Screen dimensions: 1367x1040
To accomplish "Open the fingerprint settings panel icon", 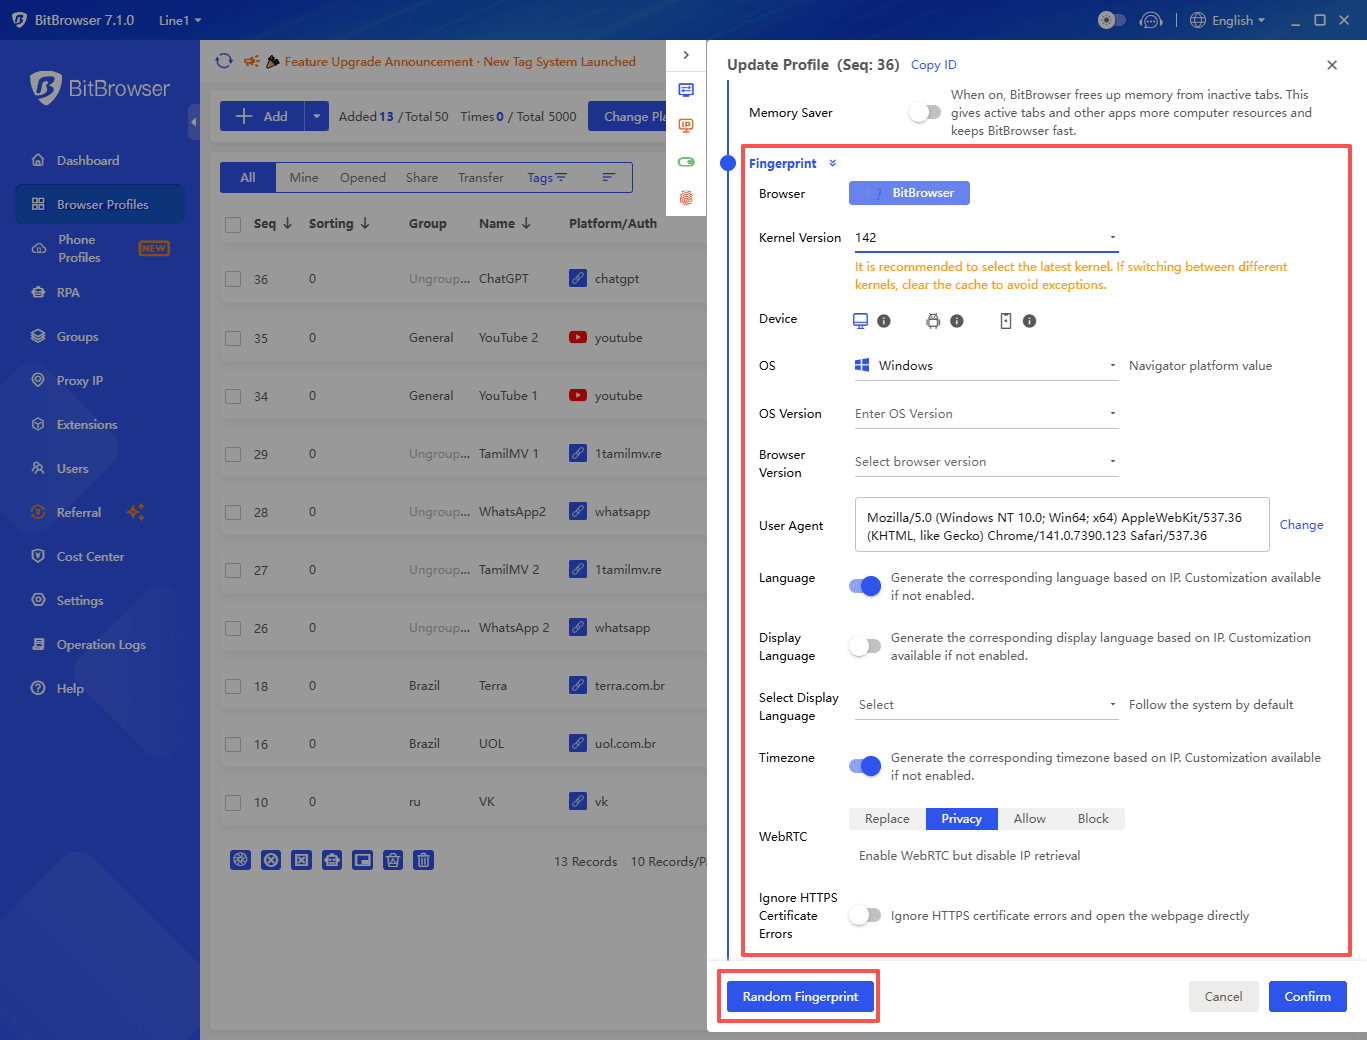I will point(686,198).
